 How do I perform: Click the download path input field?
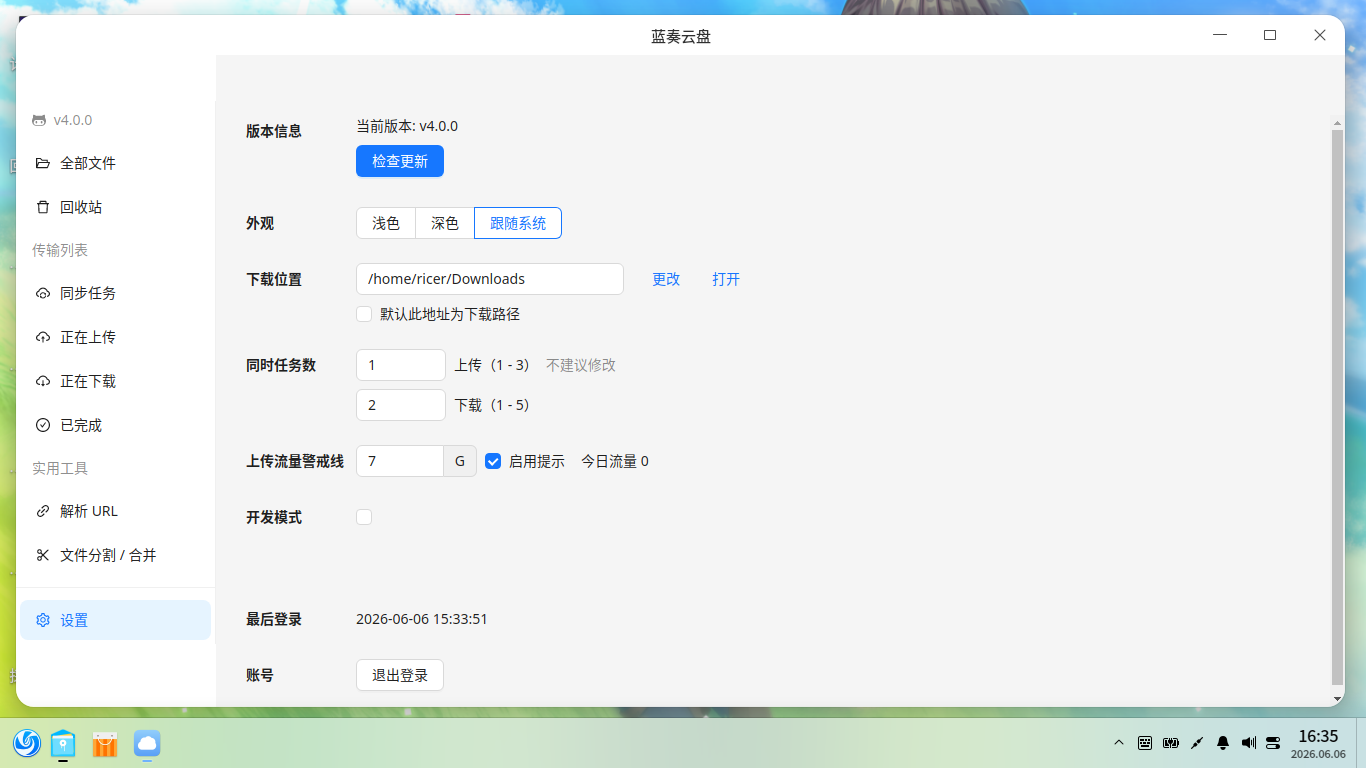click(x=490, y=279)
